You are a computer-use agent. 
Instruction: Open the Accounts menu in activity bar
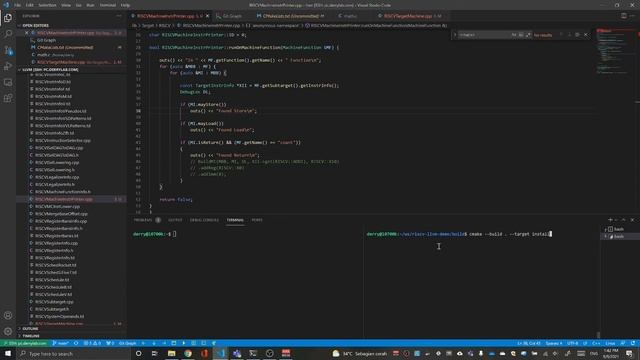tap(8, 315)
